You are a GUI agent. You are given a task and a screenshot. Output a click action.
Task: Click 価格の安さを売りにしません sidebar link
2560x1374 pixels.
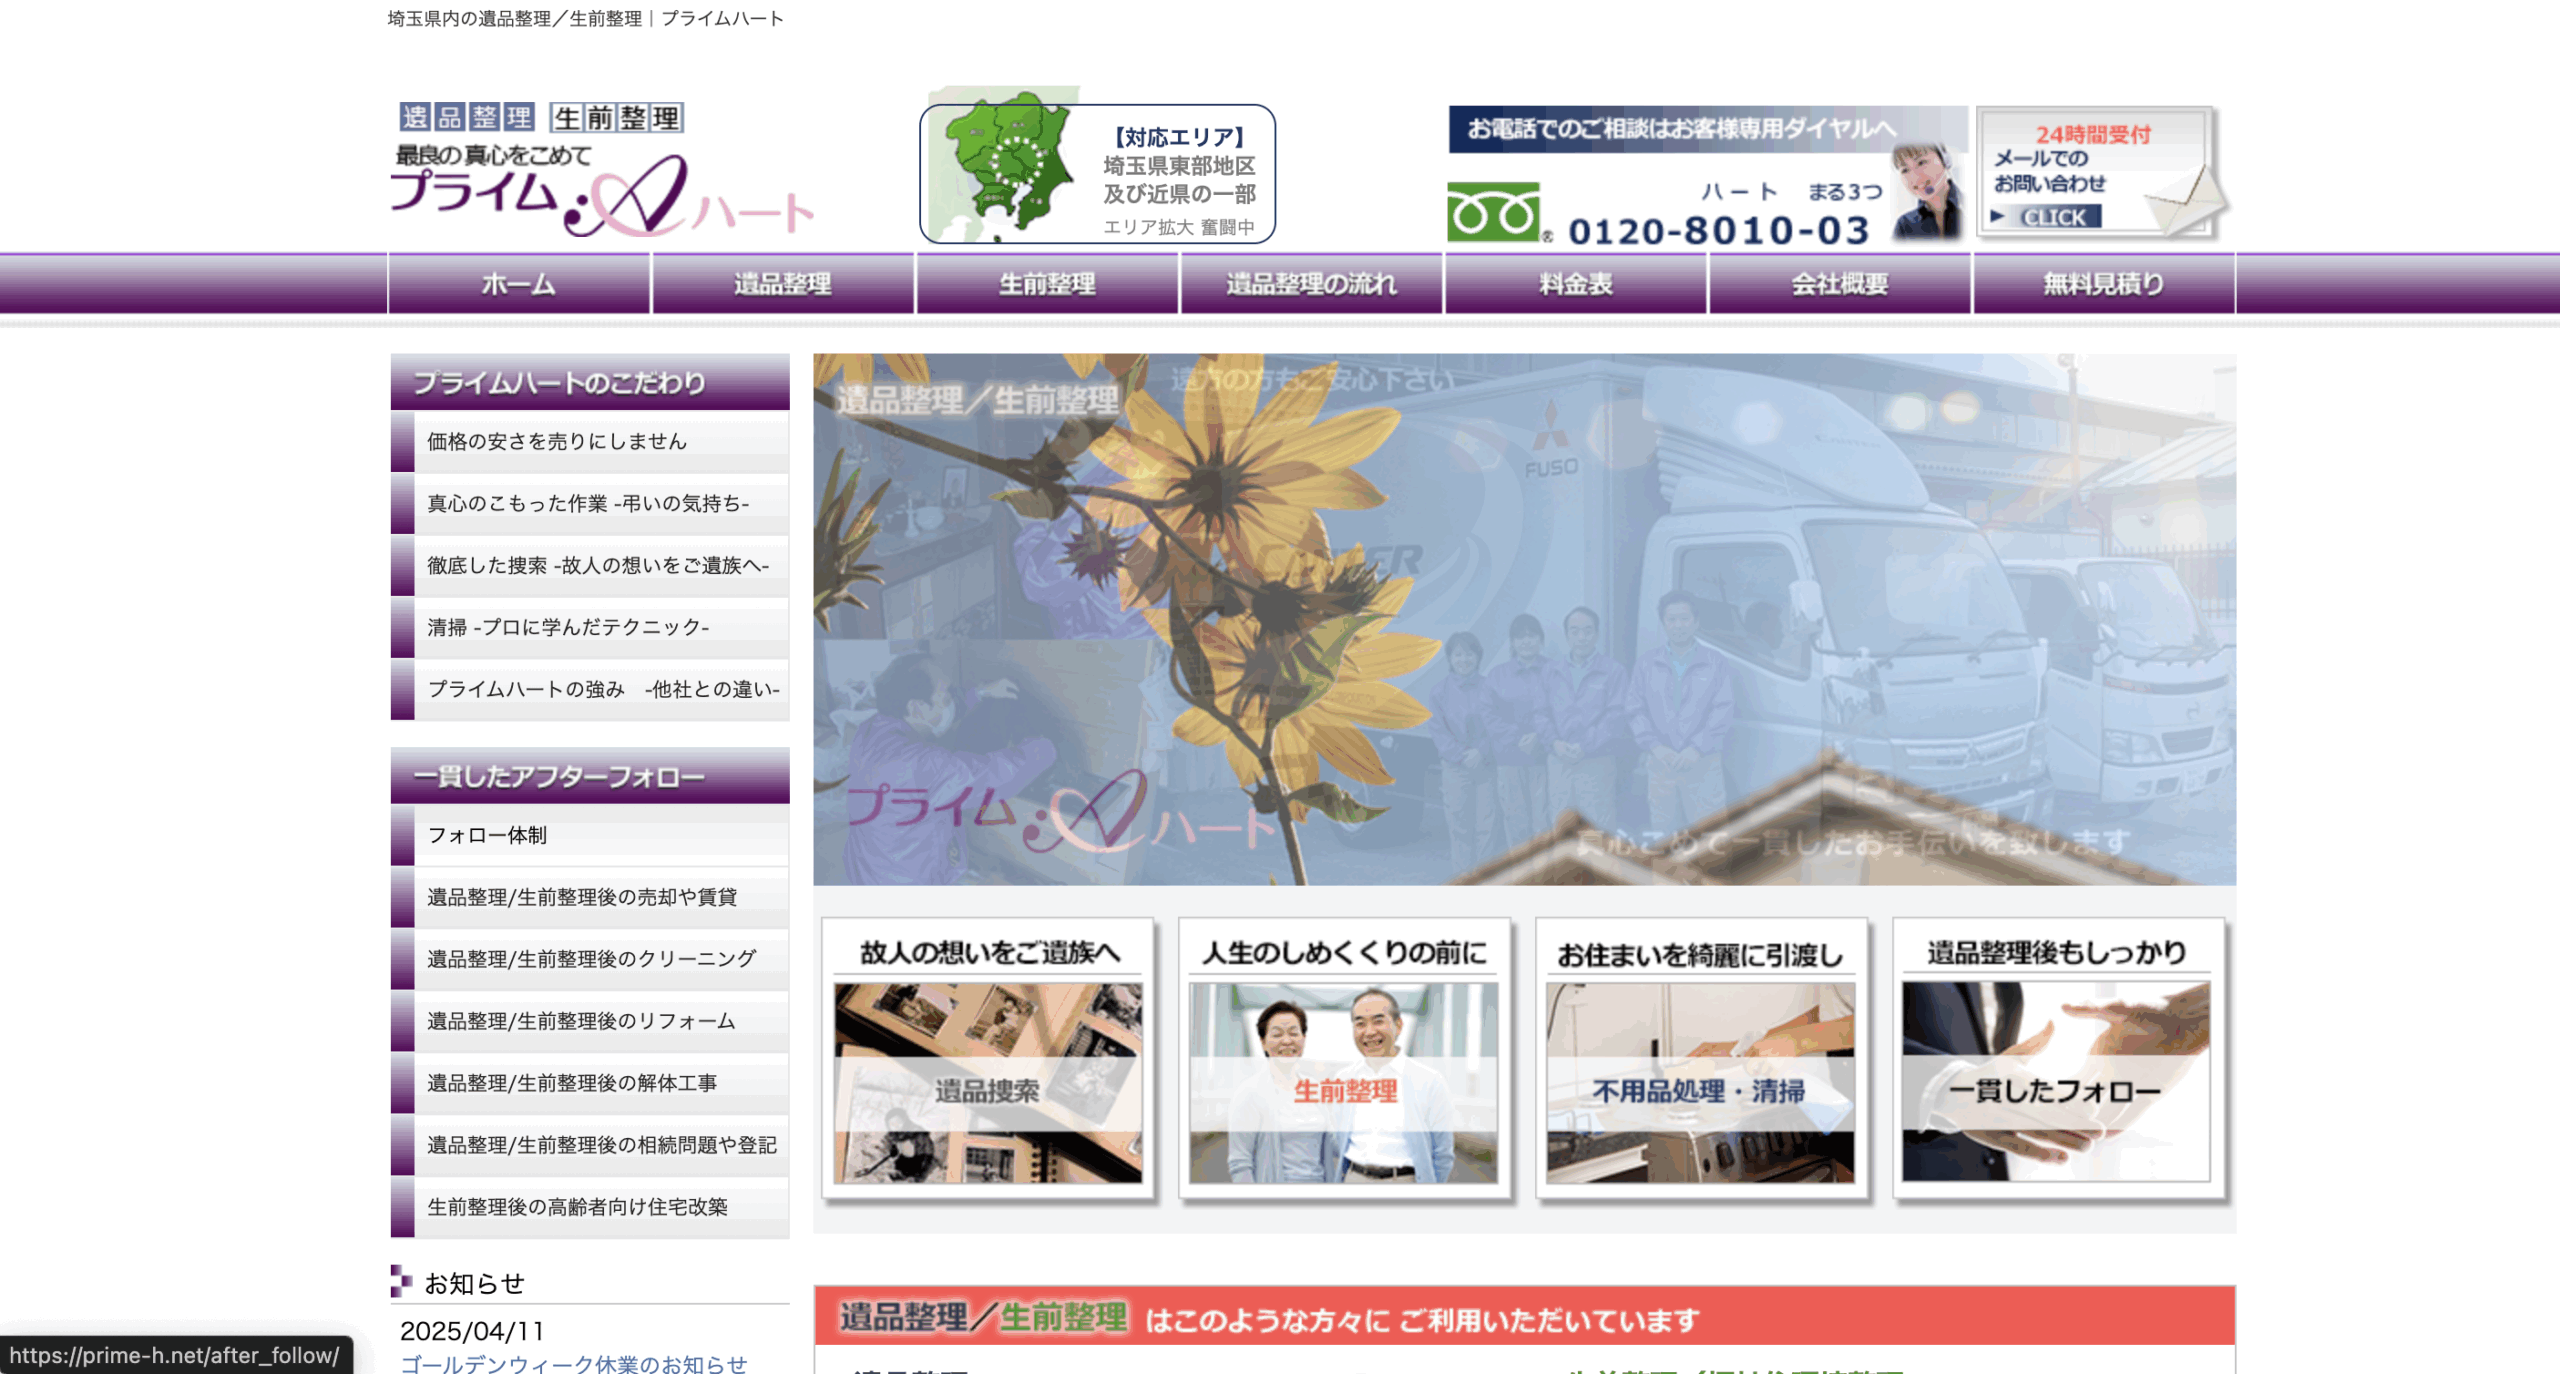557,442
